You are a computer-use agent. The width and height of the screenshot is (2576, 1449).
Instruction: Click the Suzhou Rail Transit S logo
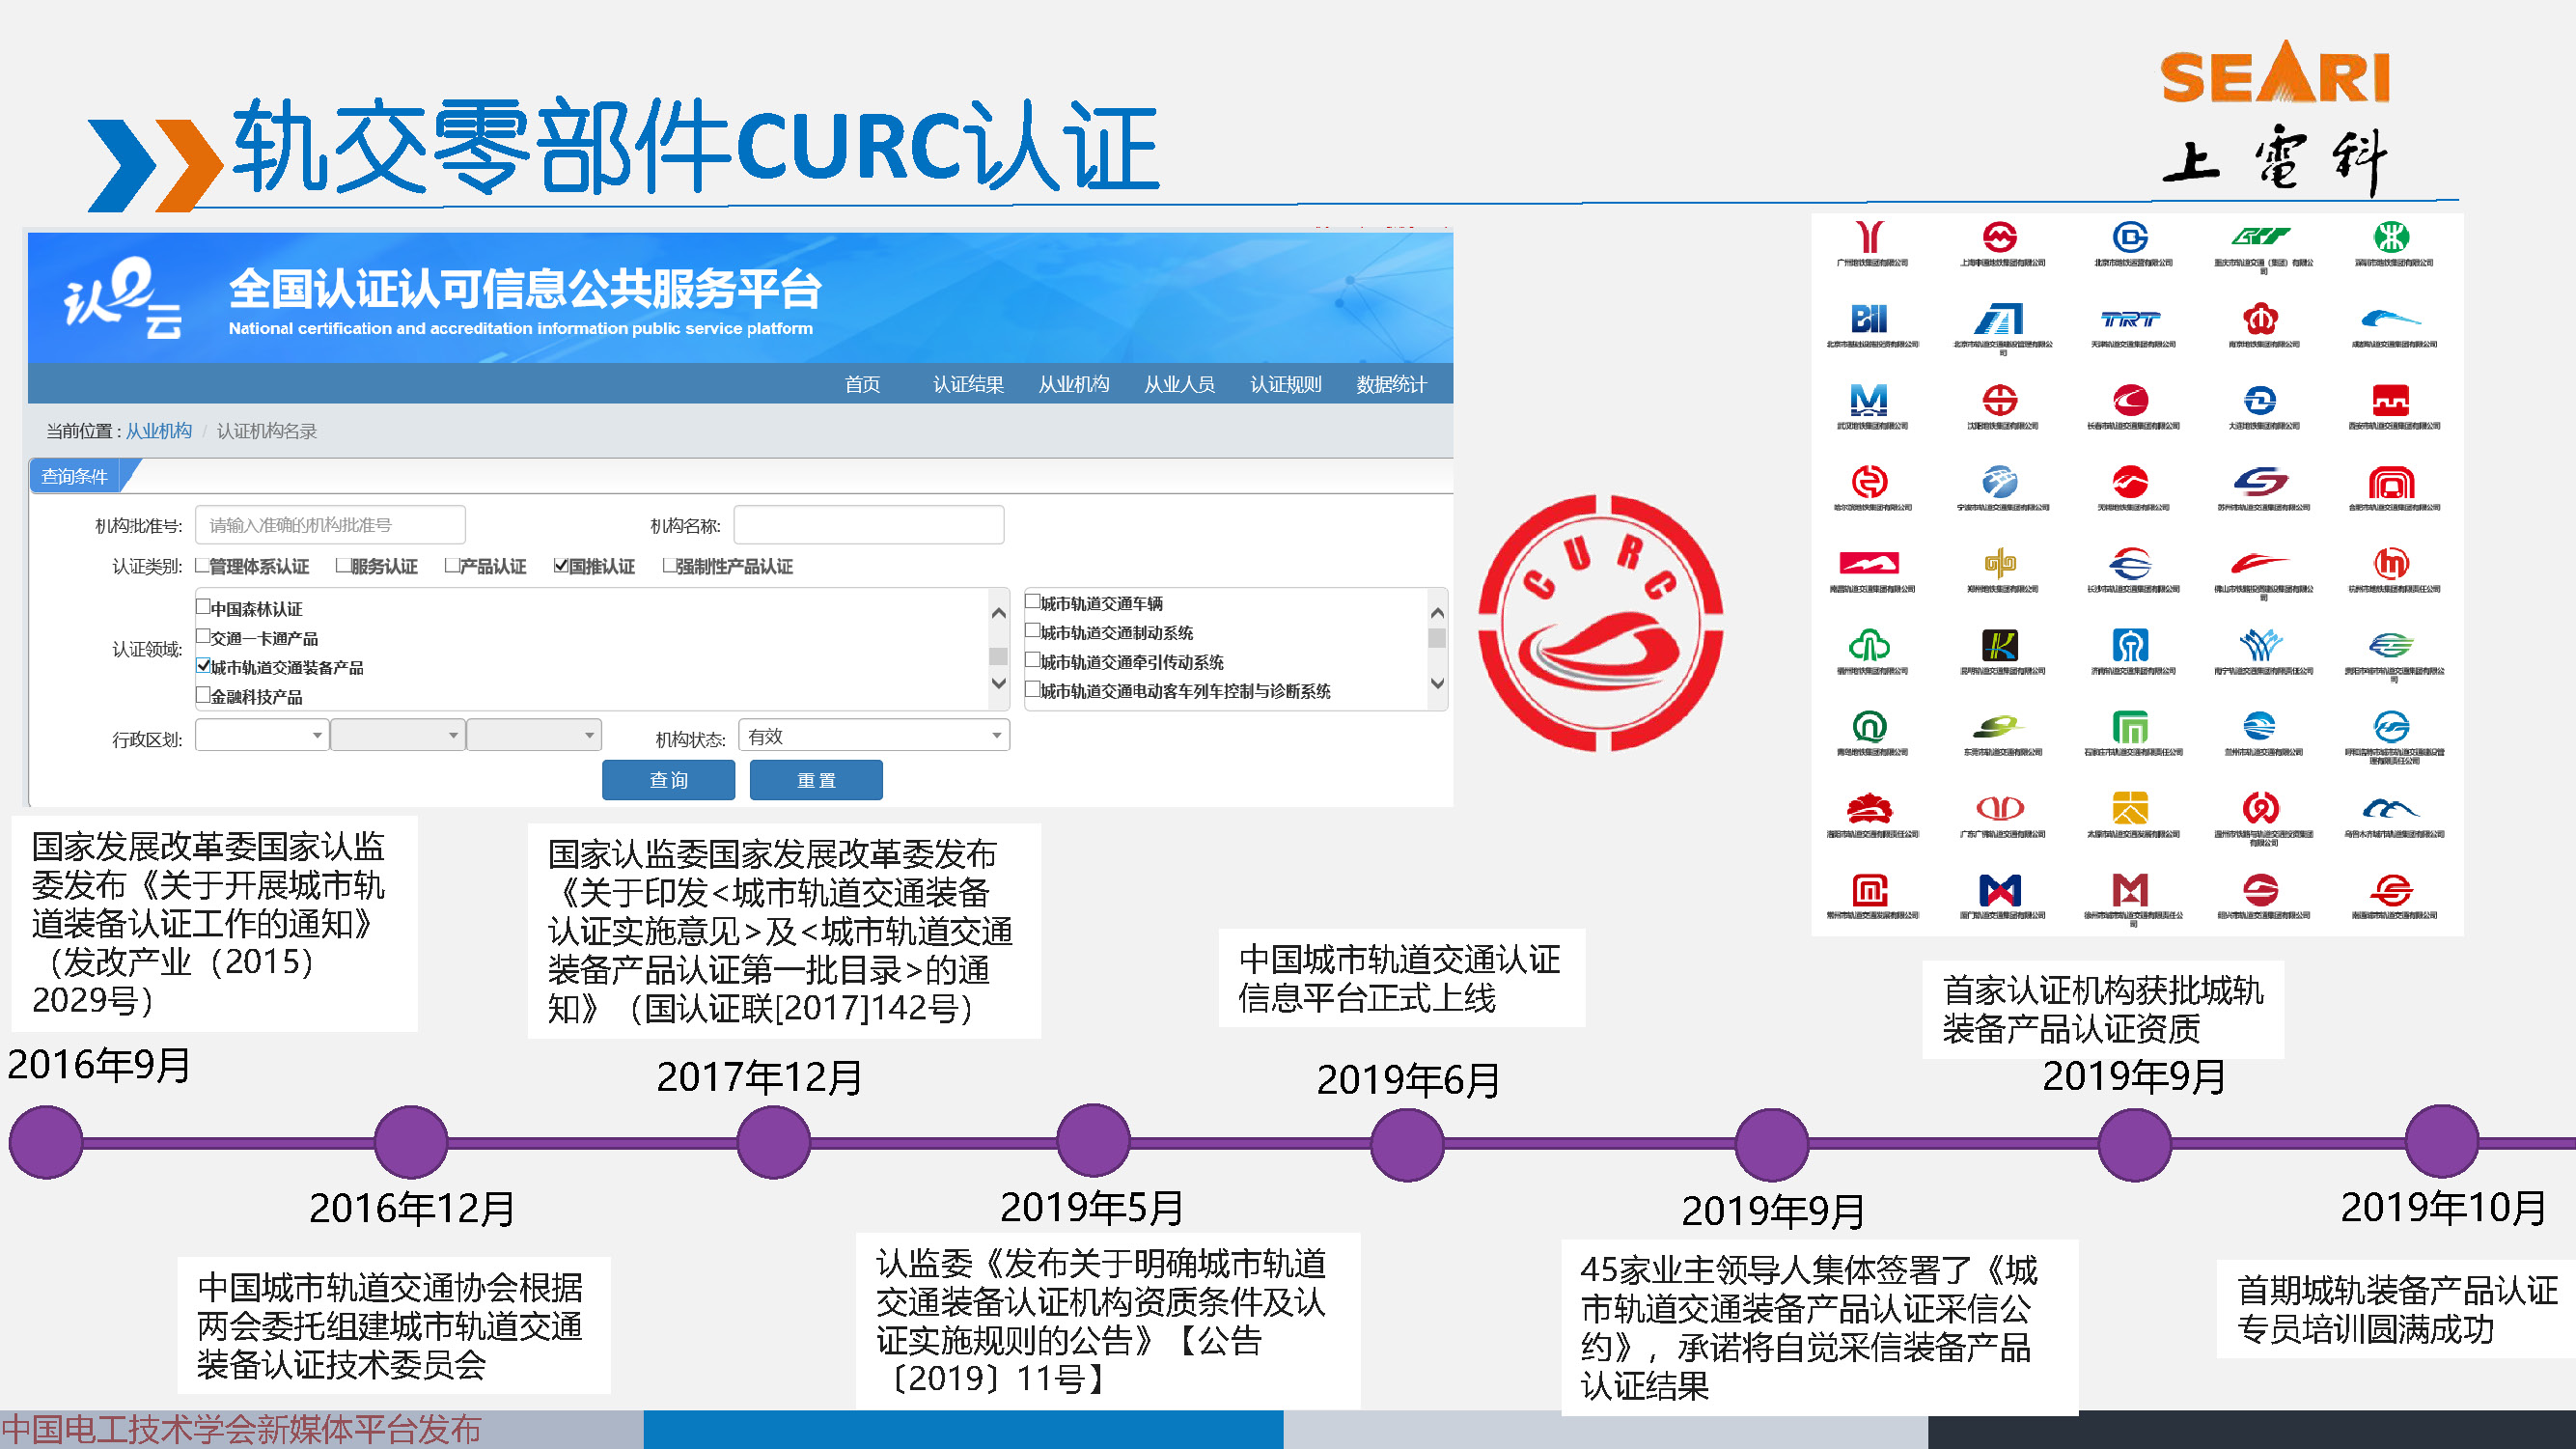click(2261, 482)
